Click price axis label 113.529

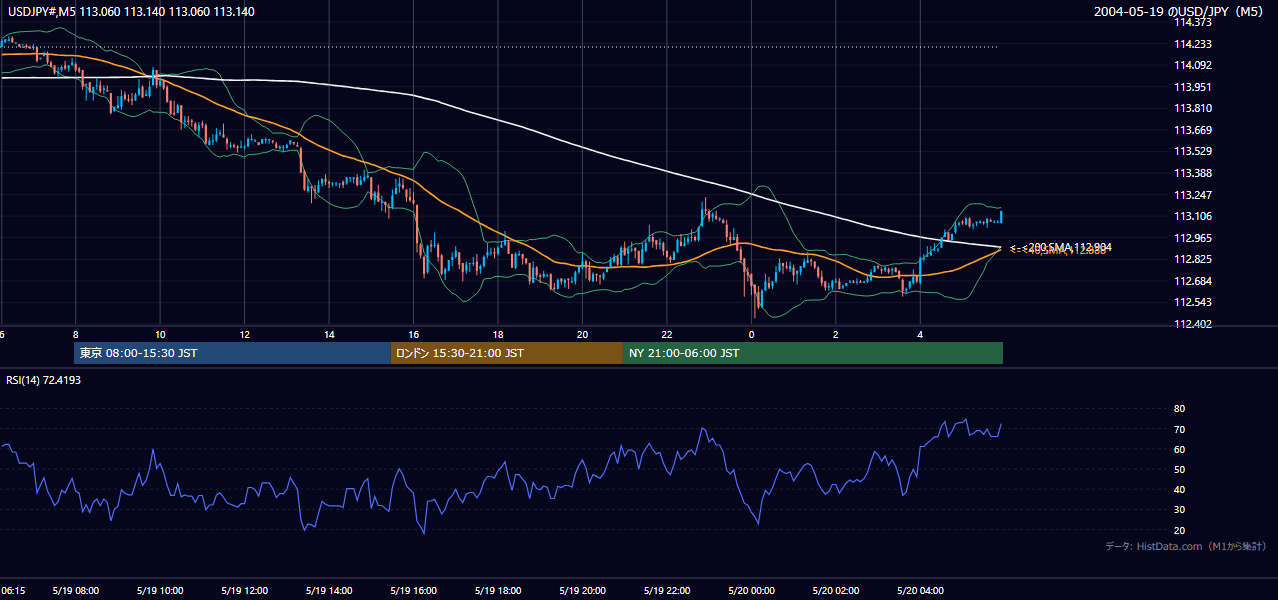click(1192, 151)
